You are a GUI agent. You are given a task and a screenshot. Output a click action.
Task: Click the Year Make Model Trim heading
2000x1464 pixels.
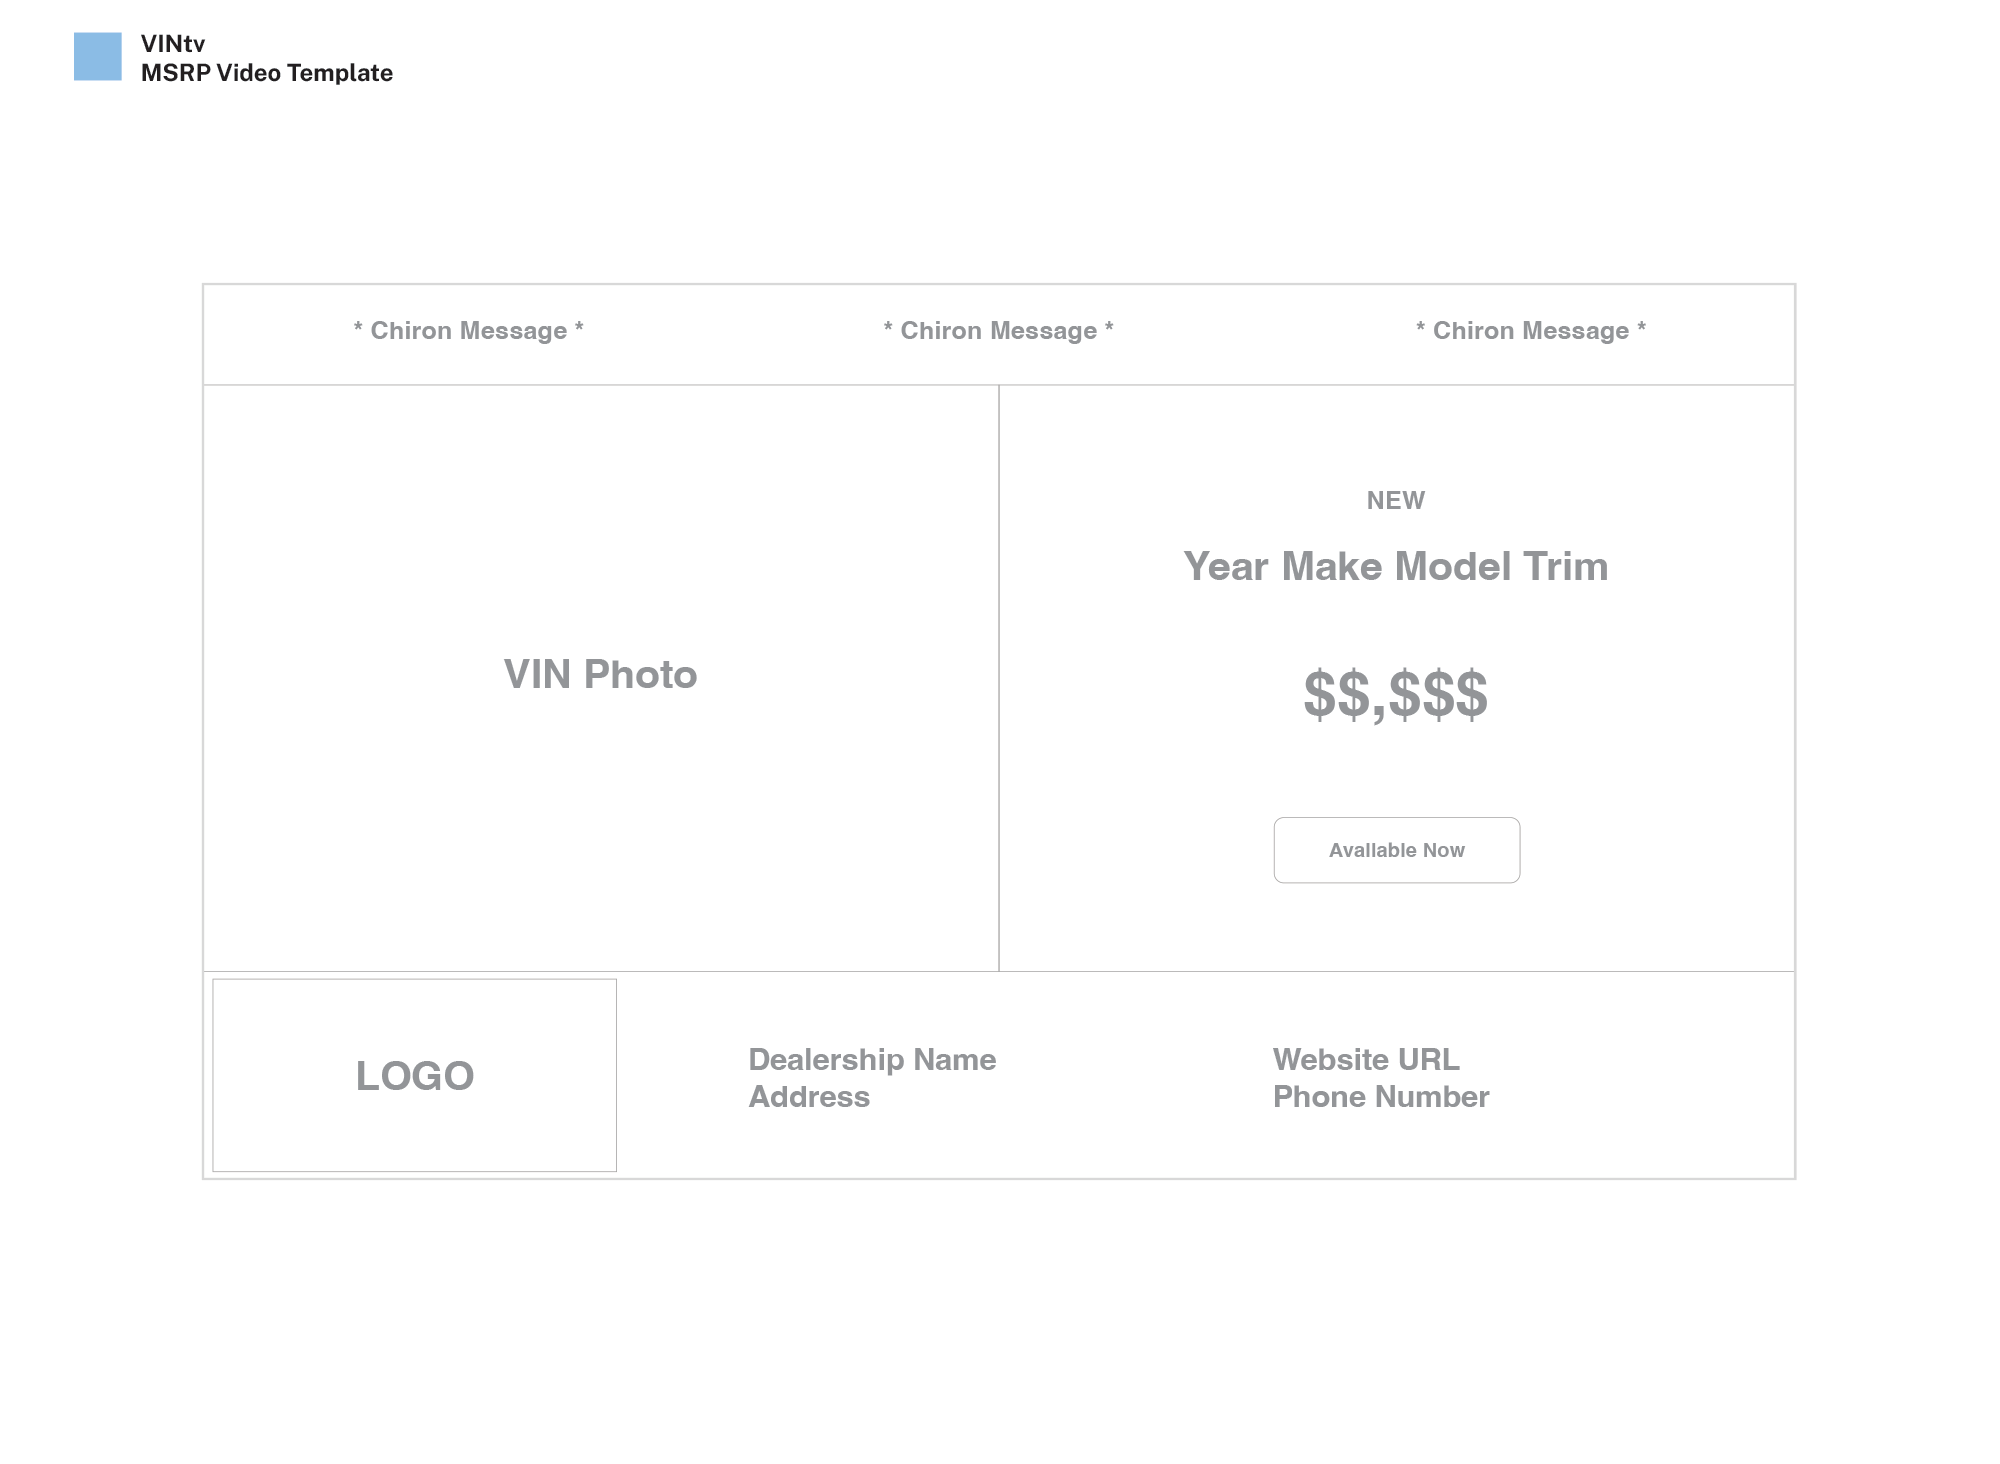(1396, 566)
